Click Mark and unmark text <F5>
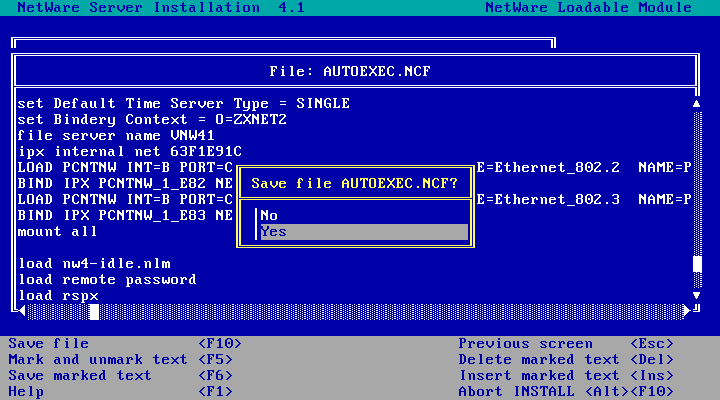Image resolution: width=720 pixels, height=400 pixels. pos(120,360)
